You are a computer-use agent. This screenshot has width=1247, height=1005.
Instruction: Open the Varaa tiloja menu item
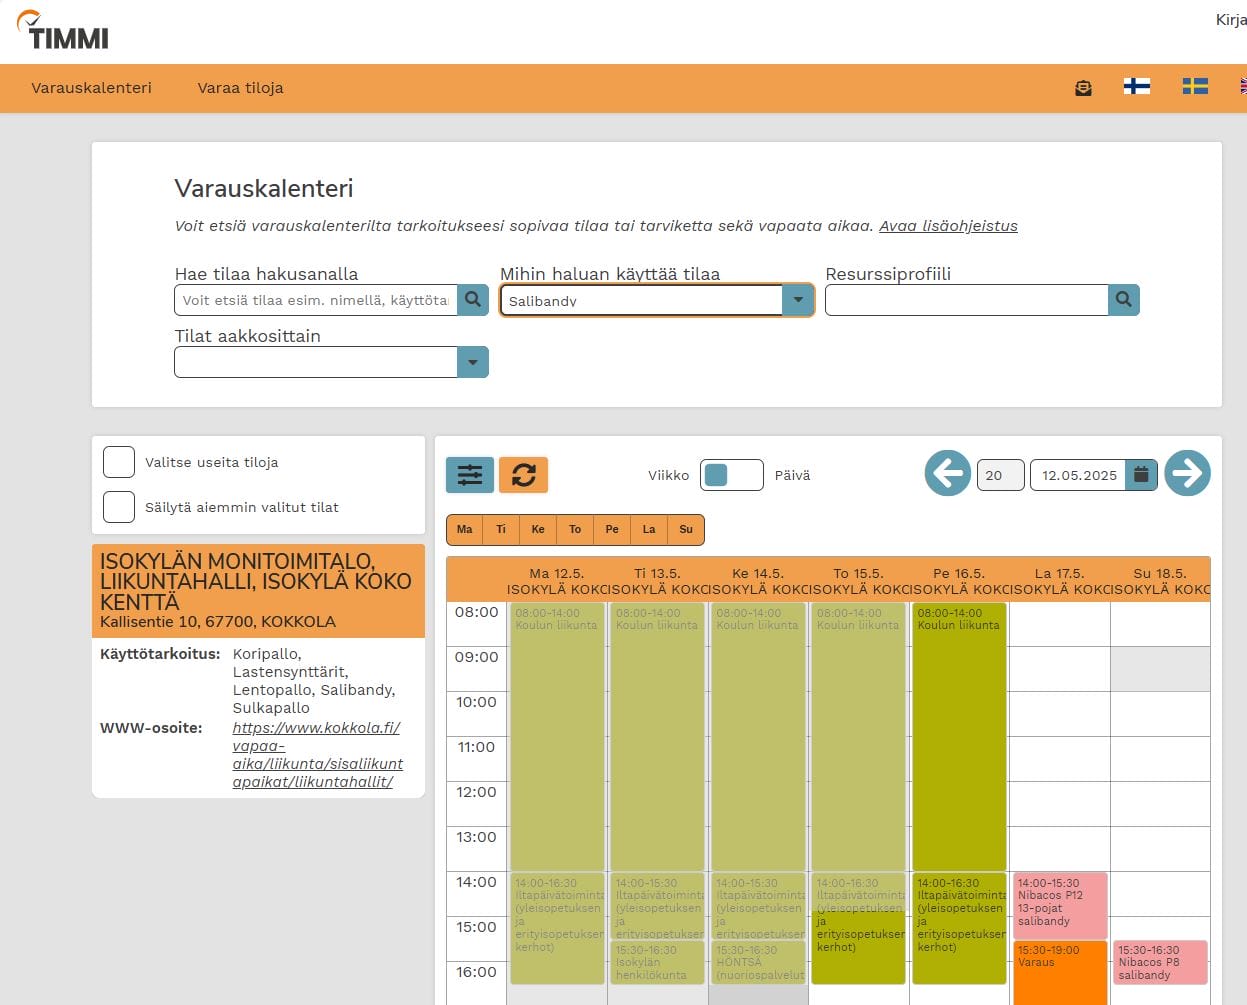click(240, 88)
